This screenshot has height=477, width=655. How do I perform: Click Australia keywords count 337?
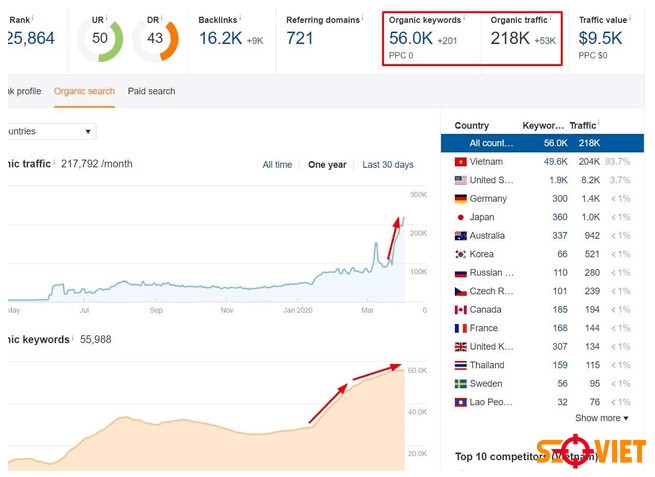pos(560,236)
